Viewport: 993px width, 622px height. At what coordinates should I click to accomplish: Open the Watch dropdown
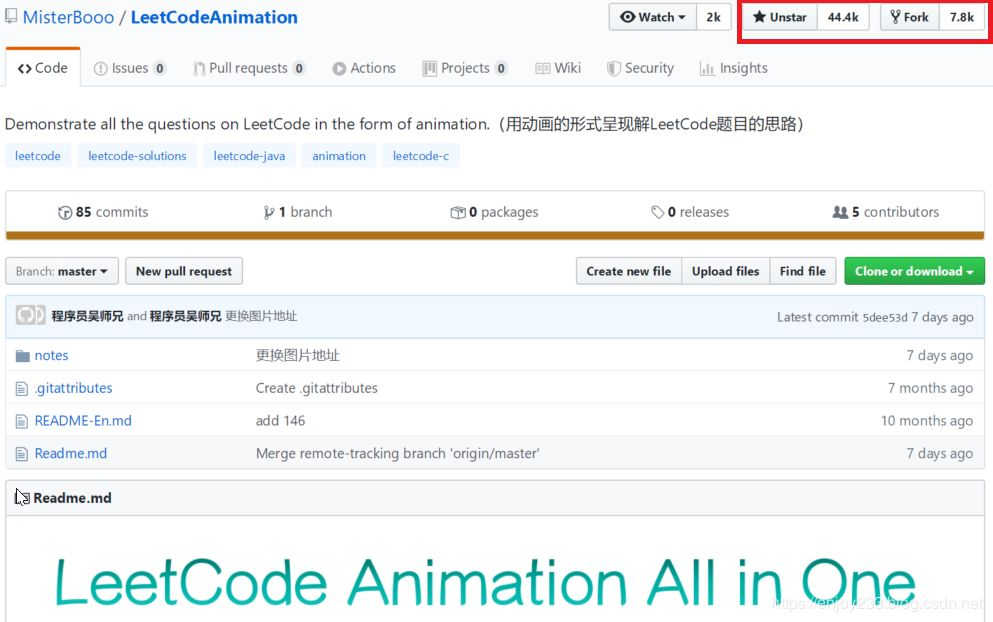tap(653, 17)
